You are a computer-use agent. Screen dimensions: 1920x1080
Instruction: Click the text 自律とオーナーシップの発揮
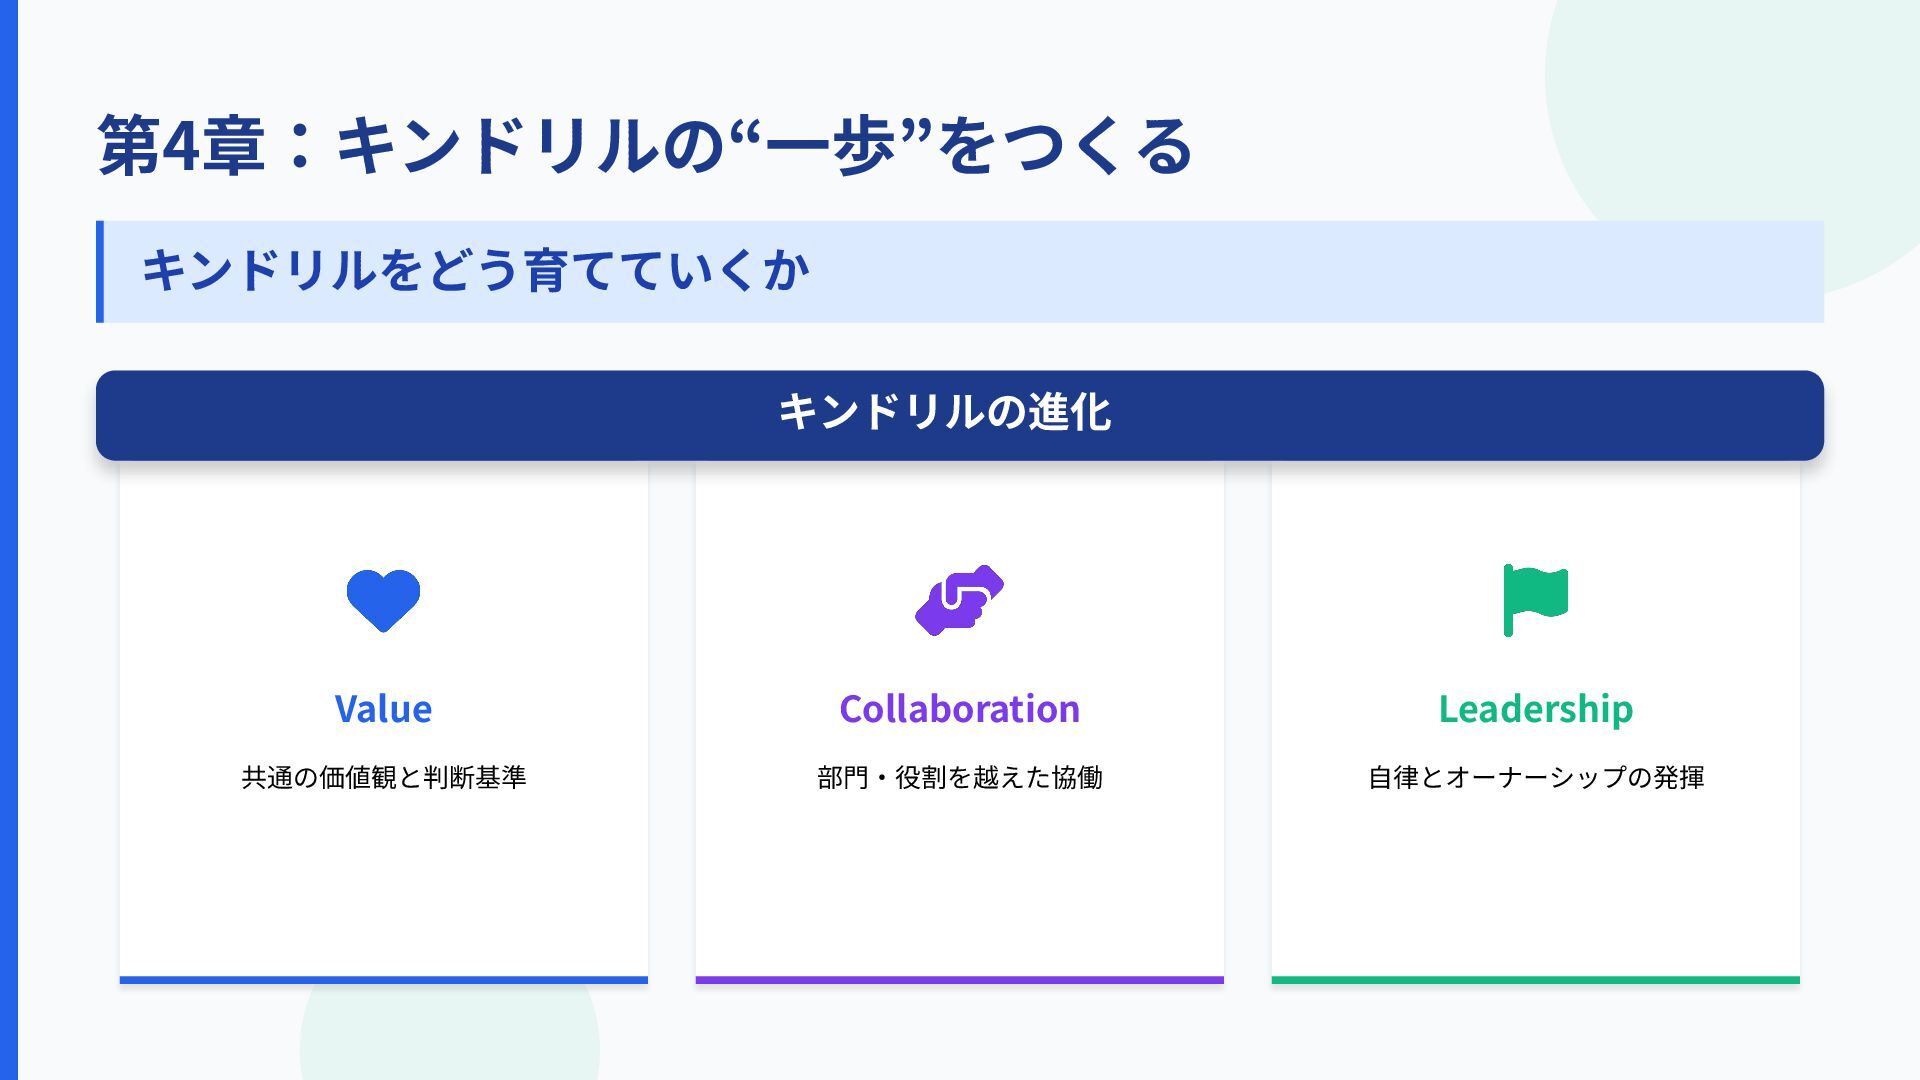(x=1535, y=777)
